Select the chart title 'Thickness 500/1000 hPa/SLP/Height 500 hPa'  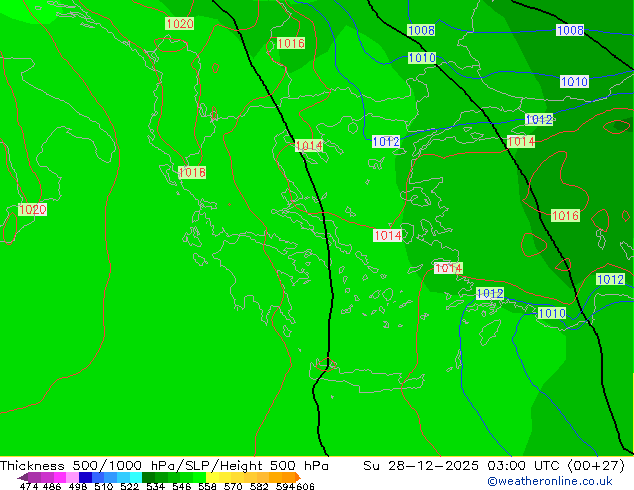[164, 466]
